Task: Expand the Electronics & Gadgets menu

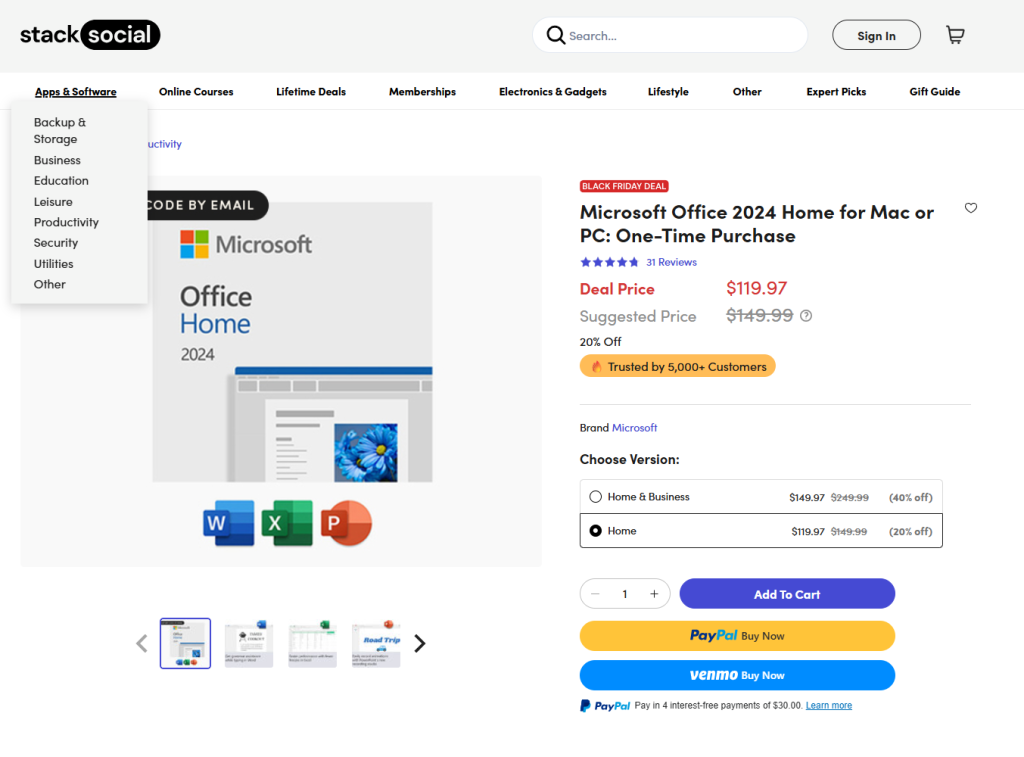Action: (x=552, y=92)
